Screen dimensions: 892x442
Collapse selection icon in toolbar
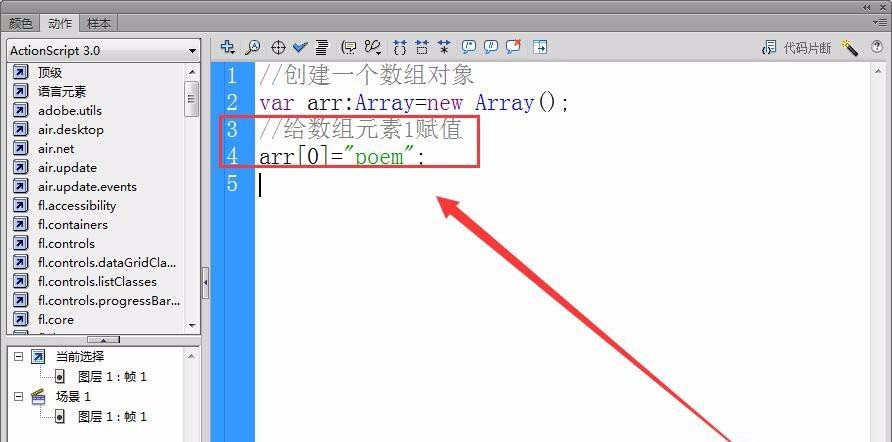point(422,47)
